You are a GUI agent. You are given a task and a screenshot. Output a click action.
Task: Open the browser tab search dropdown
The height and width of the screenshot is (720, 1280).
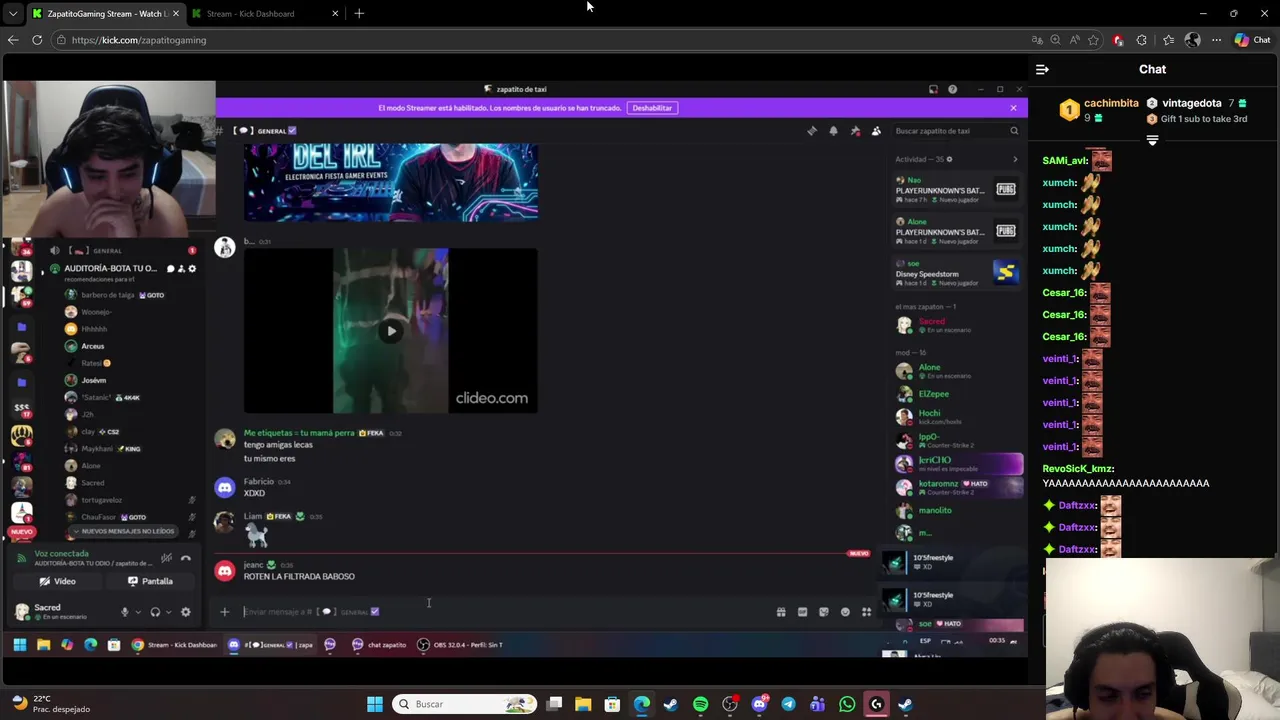click(12, 13)
